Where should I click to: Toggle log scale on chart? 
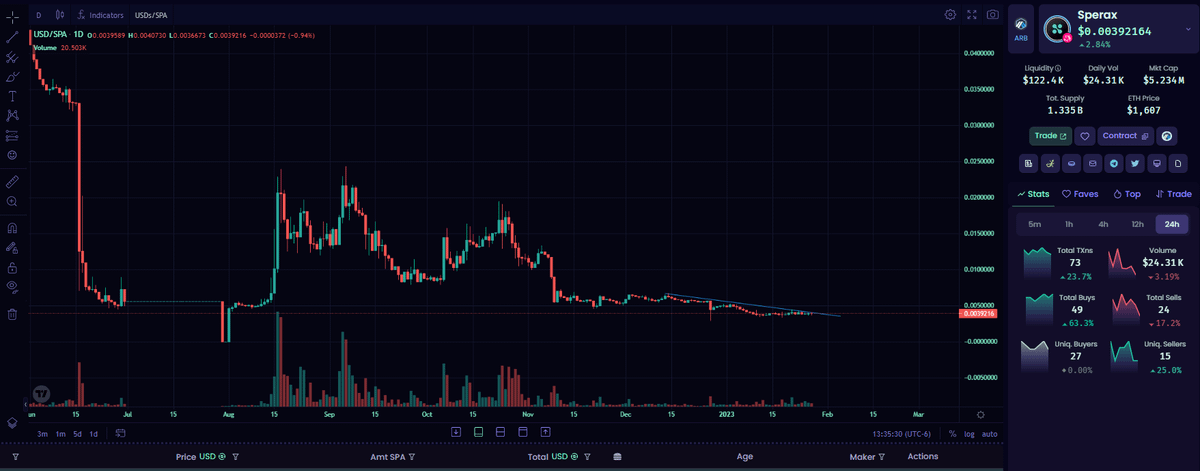coord(967,434)
